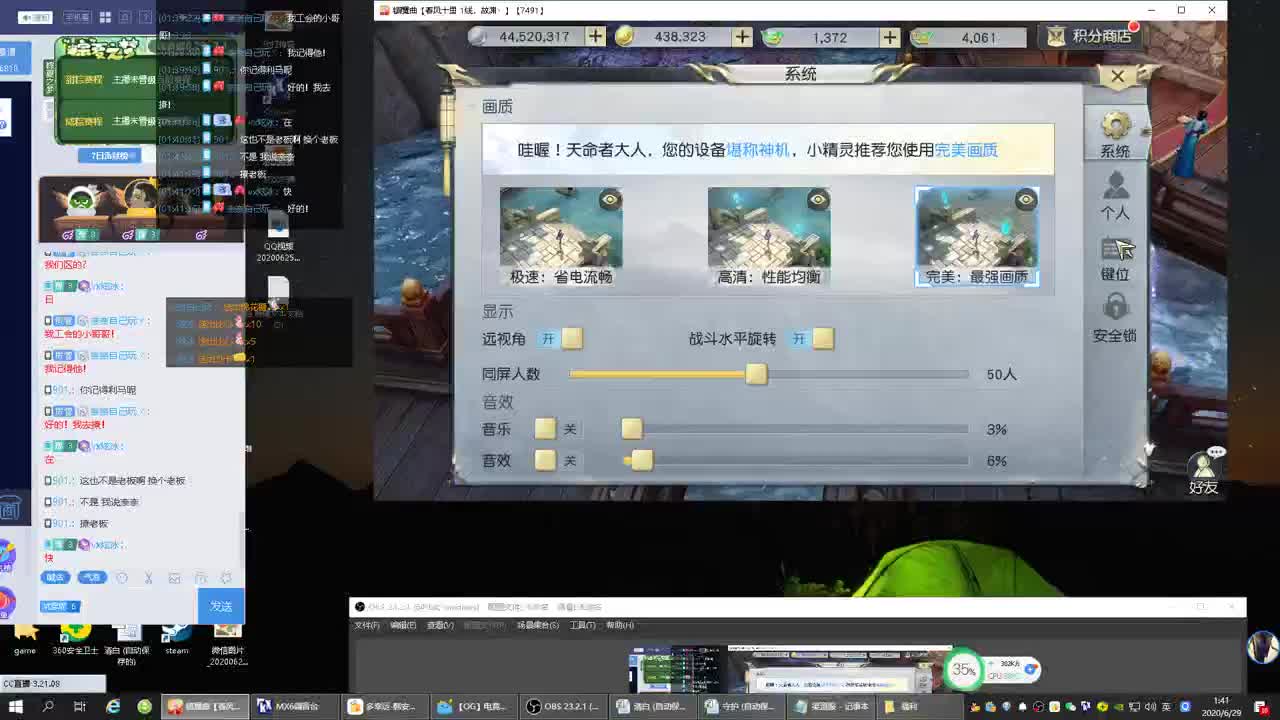Image resolution: width=1280 pixels, height=720 pixels.
Task: Open 编辑(E) menu in OBS
Action: click(403, 625)
